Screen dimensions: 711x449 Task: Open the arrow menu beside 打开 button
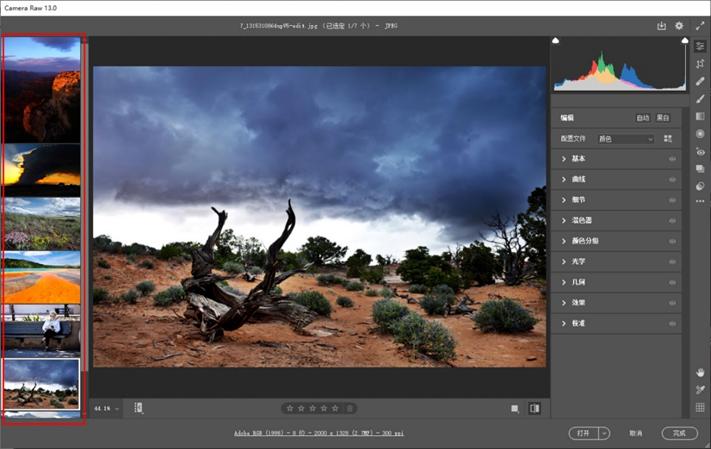pyautogui.click(x=604, y=433)
